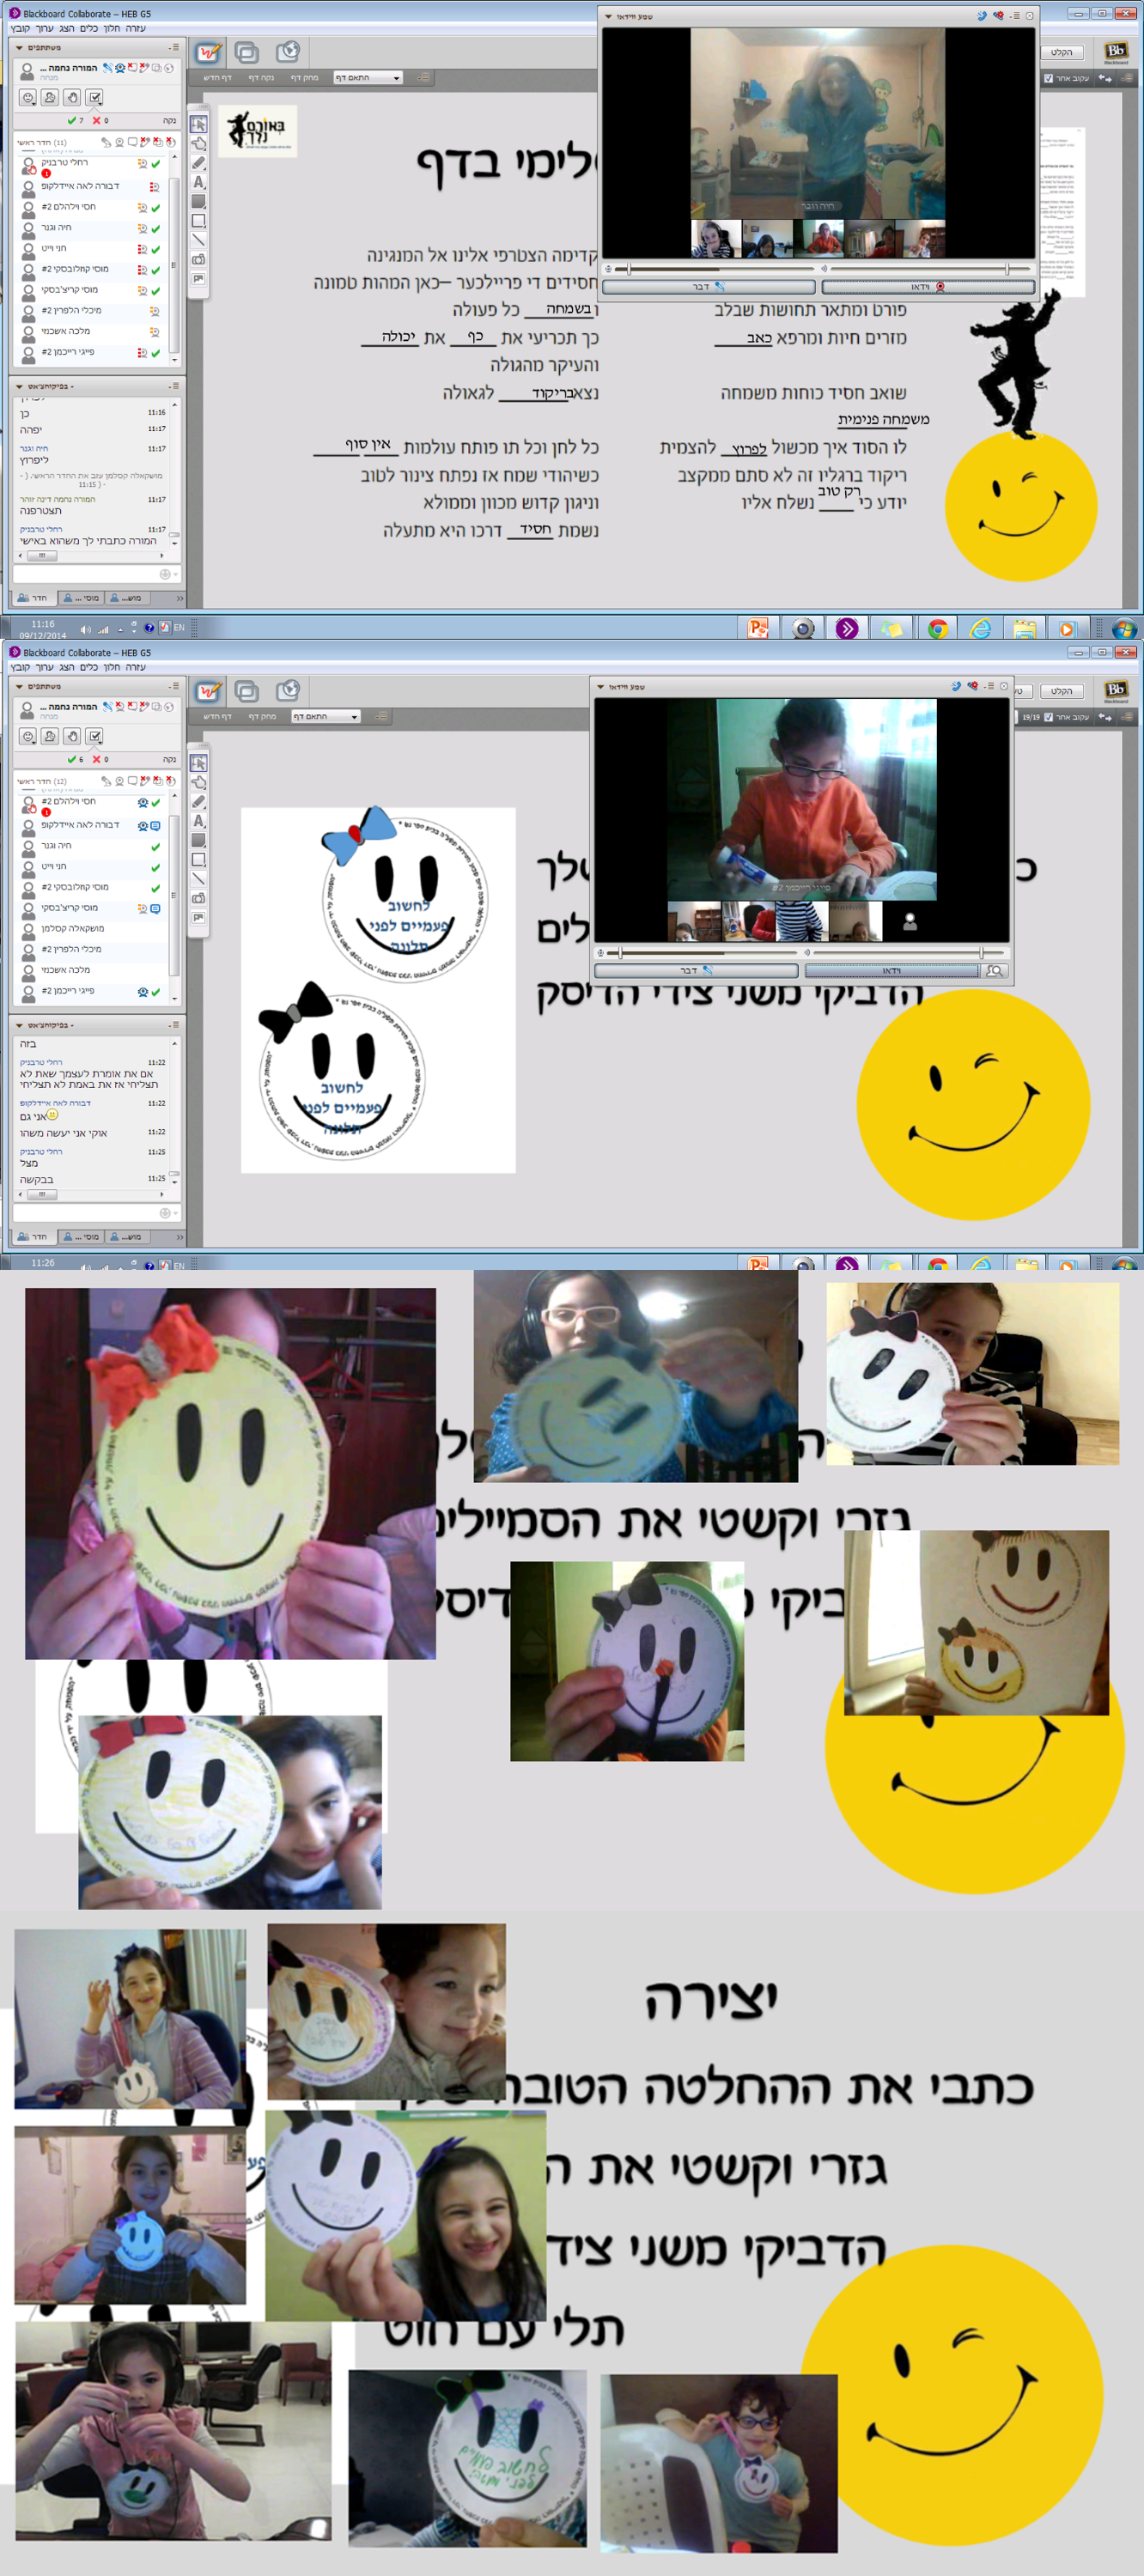
Task: Open PowerPoint from the upper taskbar
Action: tap(758, 628)
